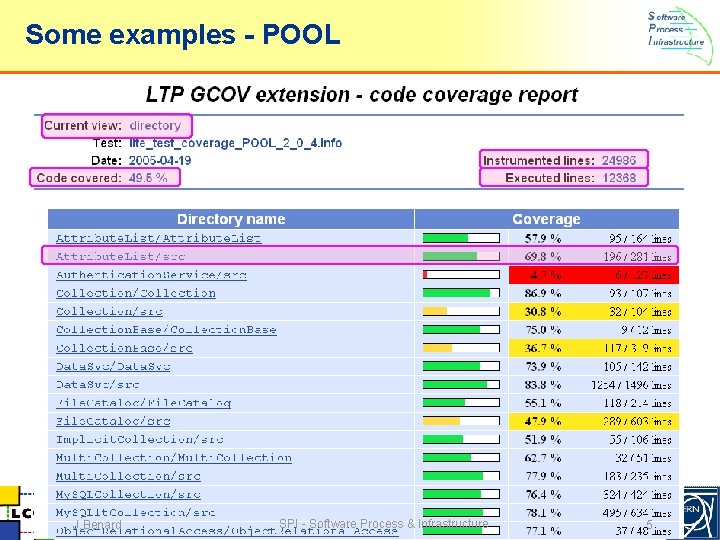Click the 57.9 % coverage value
Image resolution: width=720 pixels, height=540 pixels.
point(543,238)
